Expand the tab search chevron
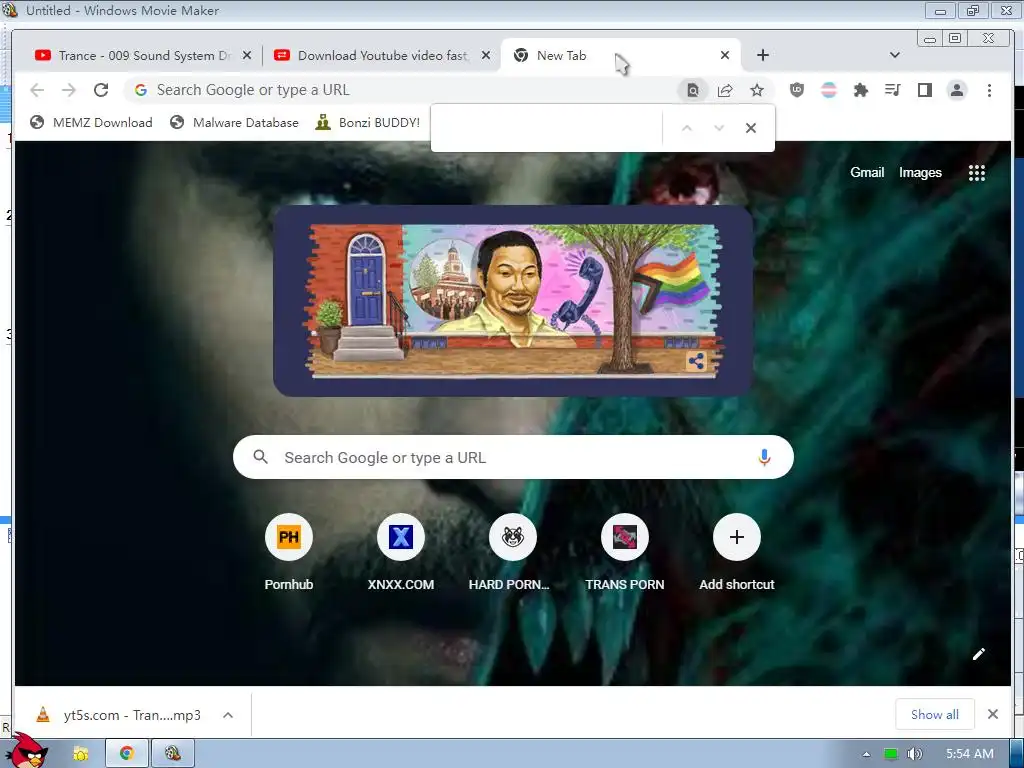Screen dimensions: 1024x768 click(x=895, y=56)
